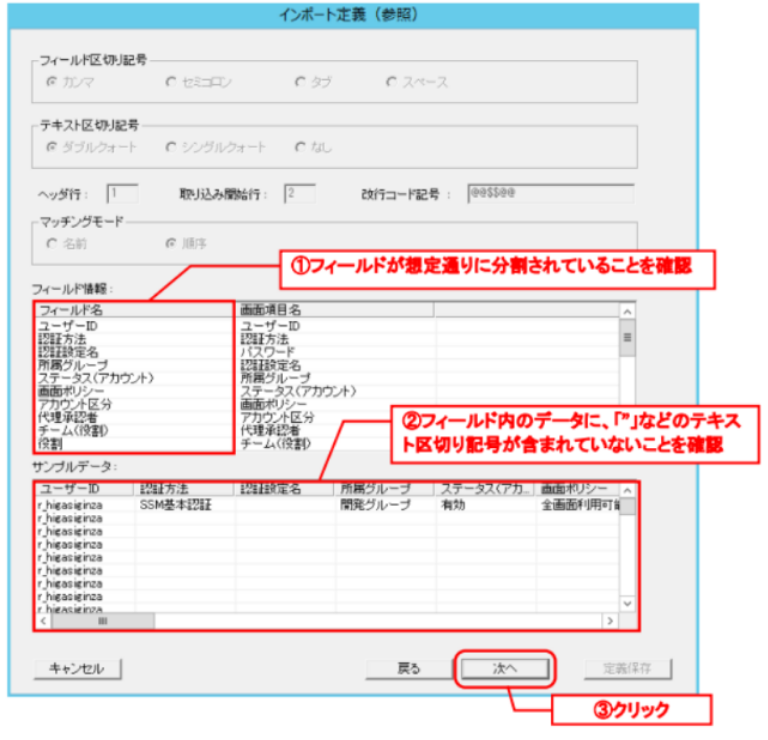Click sample data scroll right arrow

point(610,621)
